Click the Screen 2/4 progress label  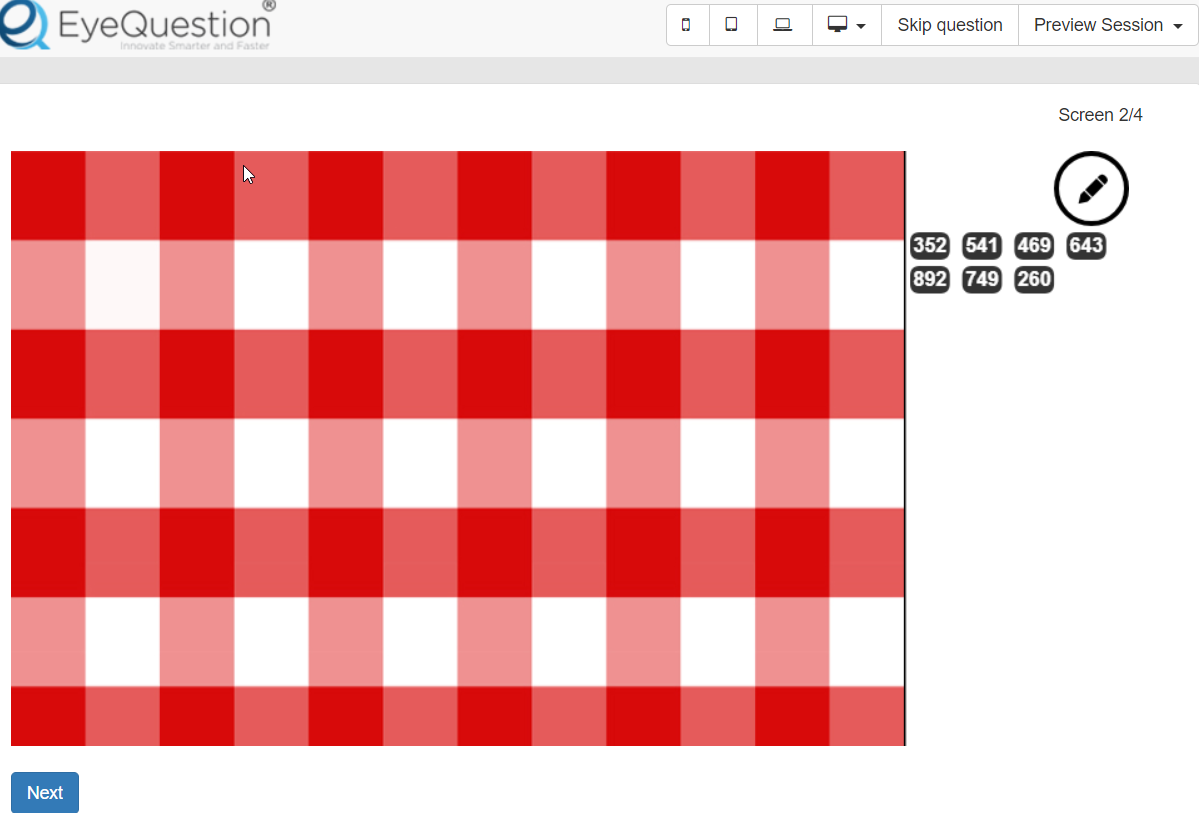(1100, 115)
